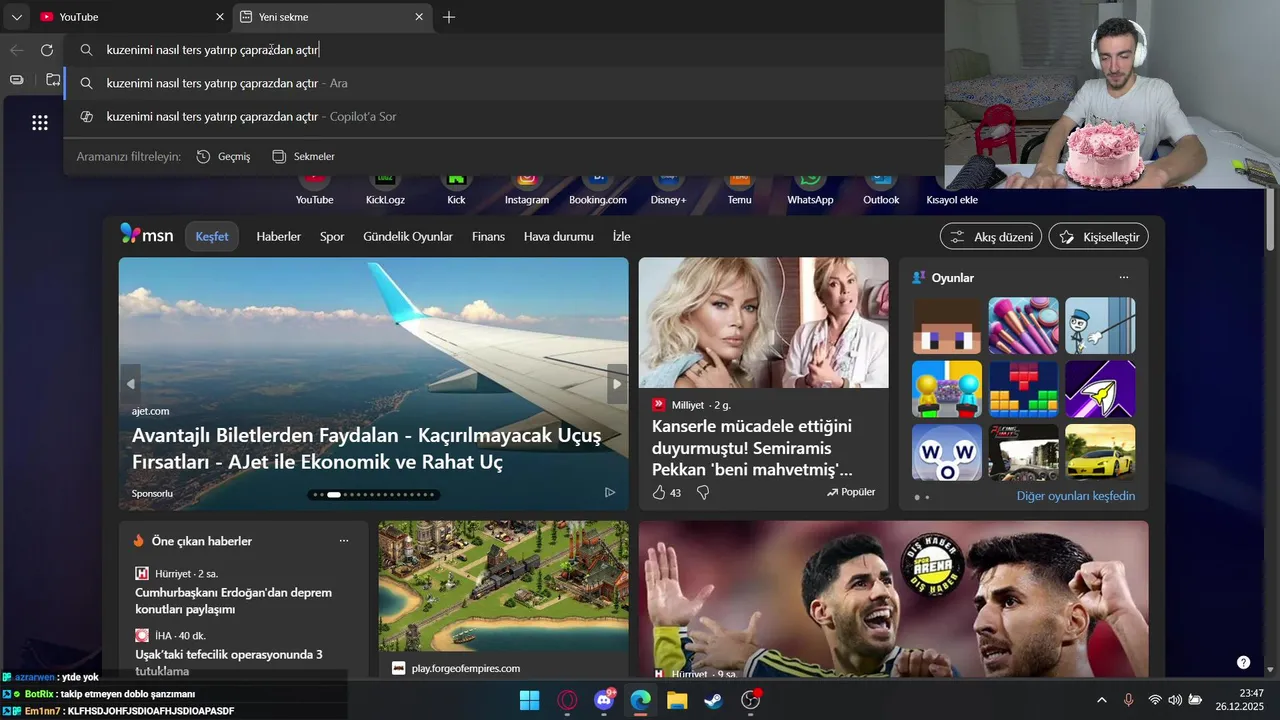This screenshot has width=1280, height=720.
Task: Choose the Copilot'a Sor suggestion
Action: pos(504,117)
